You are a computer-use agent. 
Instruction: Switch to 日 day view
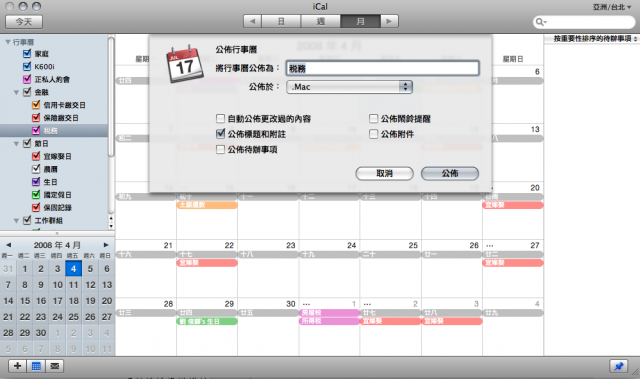[281, 21]
